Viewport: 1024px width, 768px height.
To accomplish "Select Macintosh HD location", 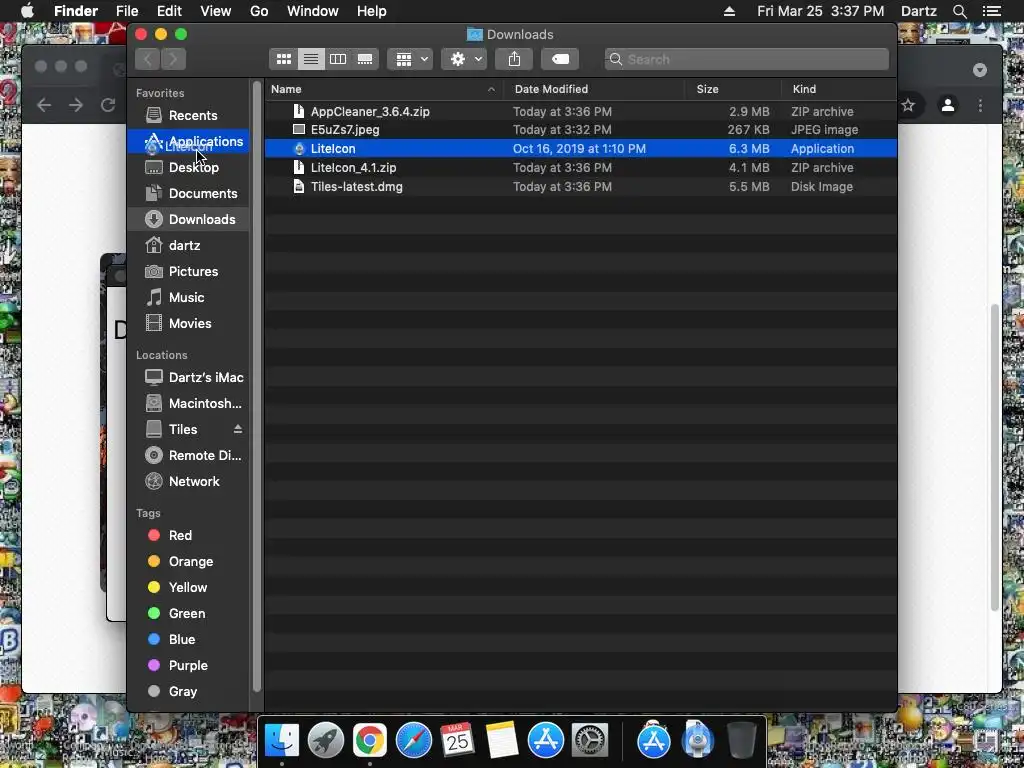I will click(x=188, y=404).
